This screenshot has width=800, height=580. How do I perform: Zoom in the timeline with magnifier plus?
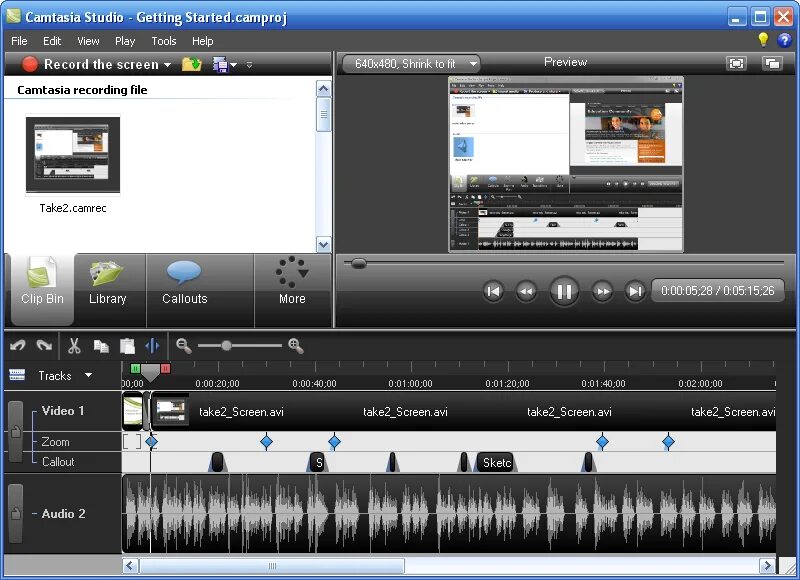(x=296, y=346)
